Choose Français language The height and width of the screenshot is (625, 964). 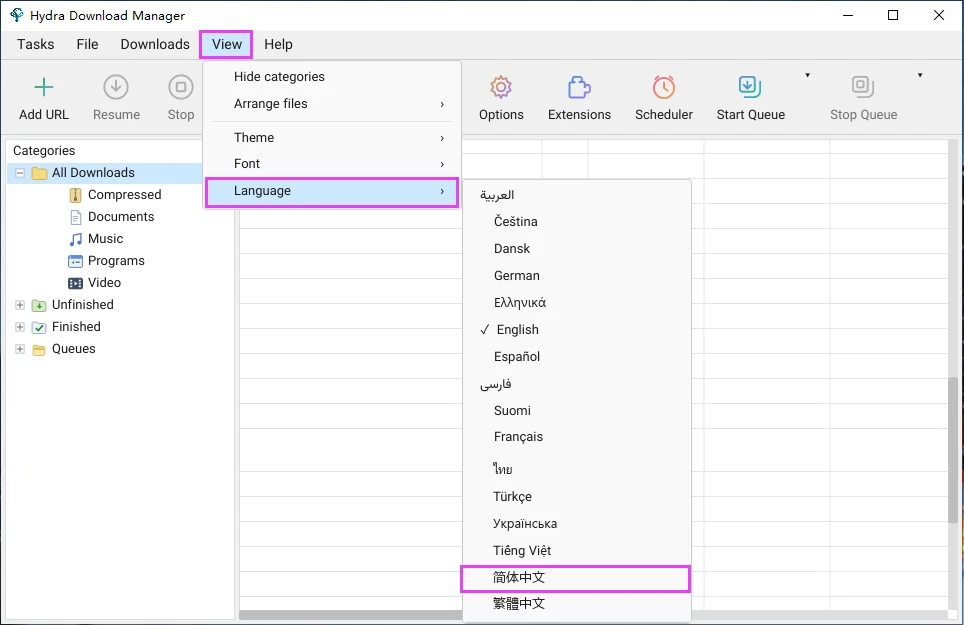tap(577, 437)
